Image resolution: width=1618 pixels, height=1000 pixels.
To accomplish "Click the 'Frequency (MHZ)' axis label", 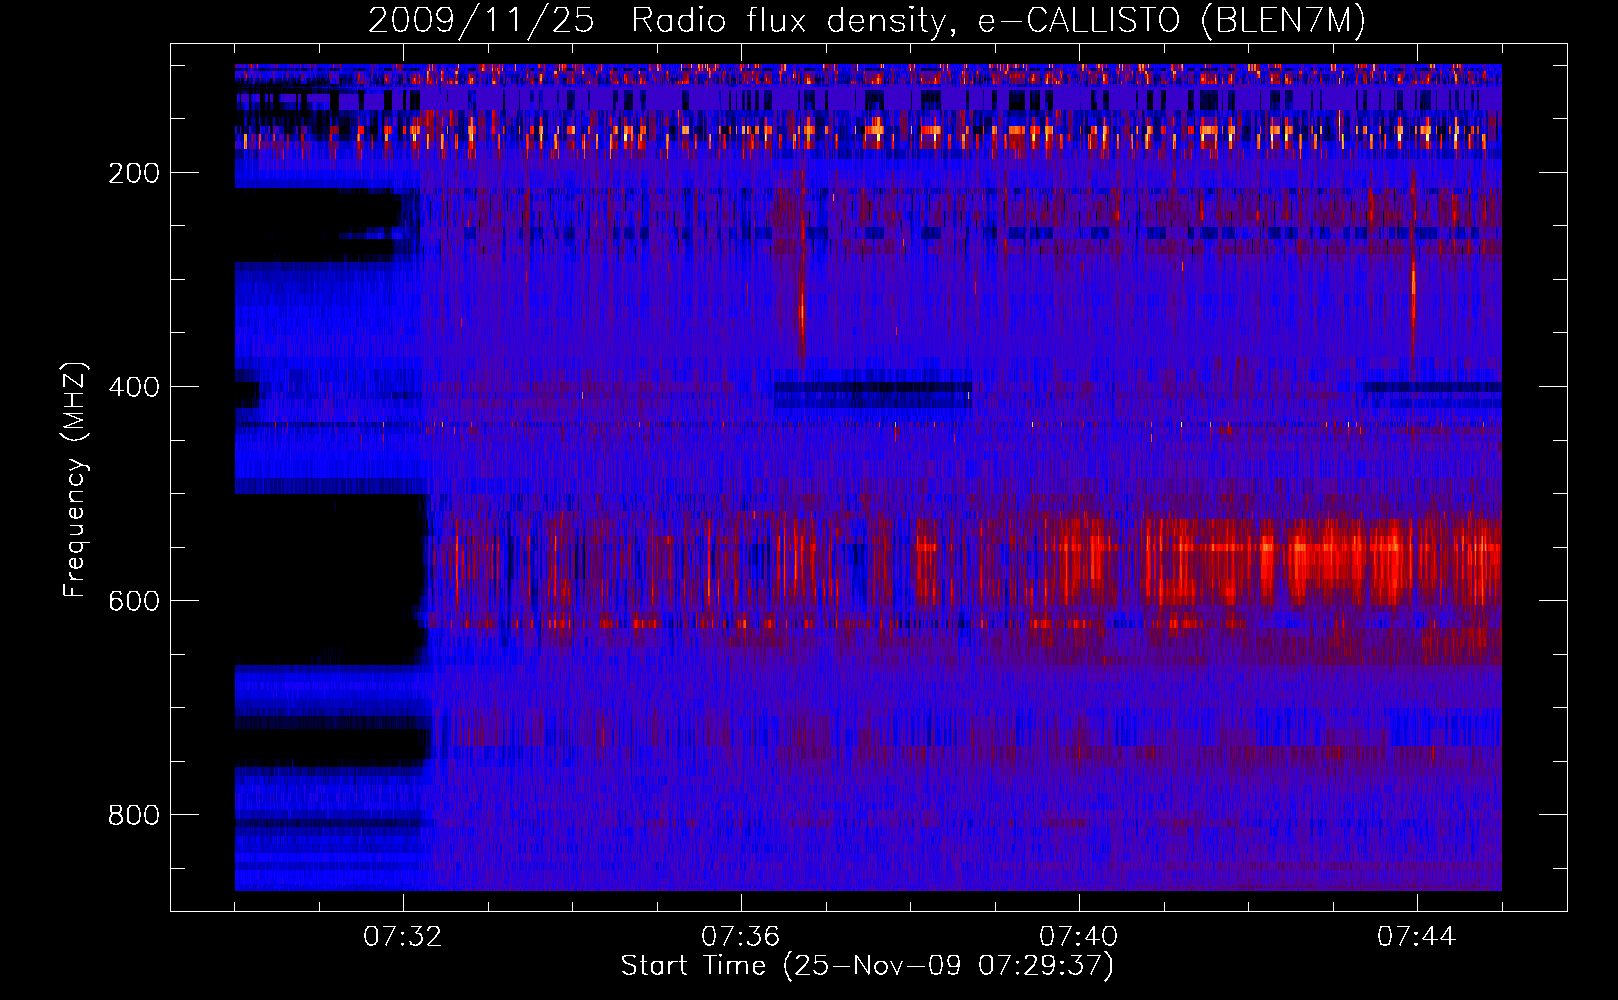I will [x=75, y=479].
